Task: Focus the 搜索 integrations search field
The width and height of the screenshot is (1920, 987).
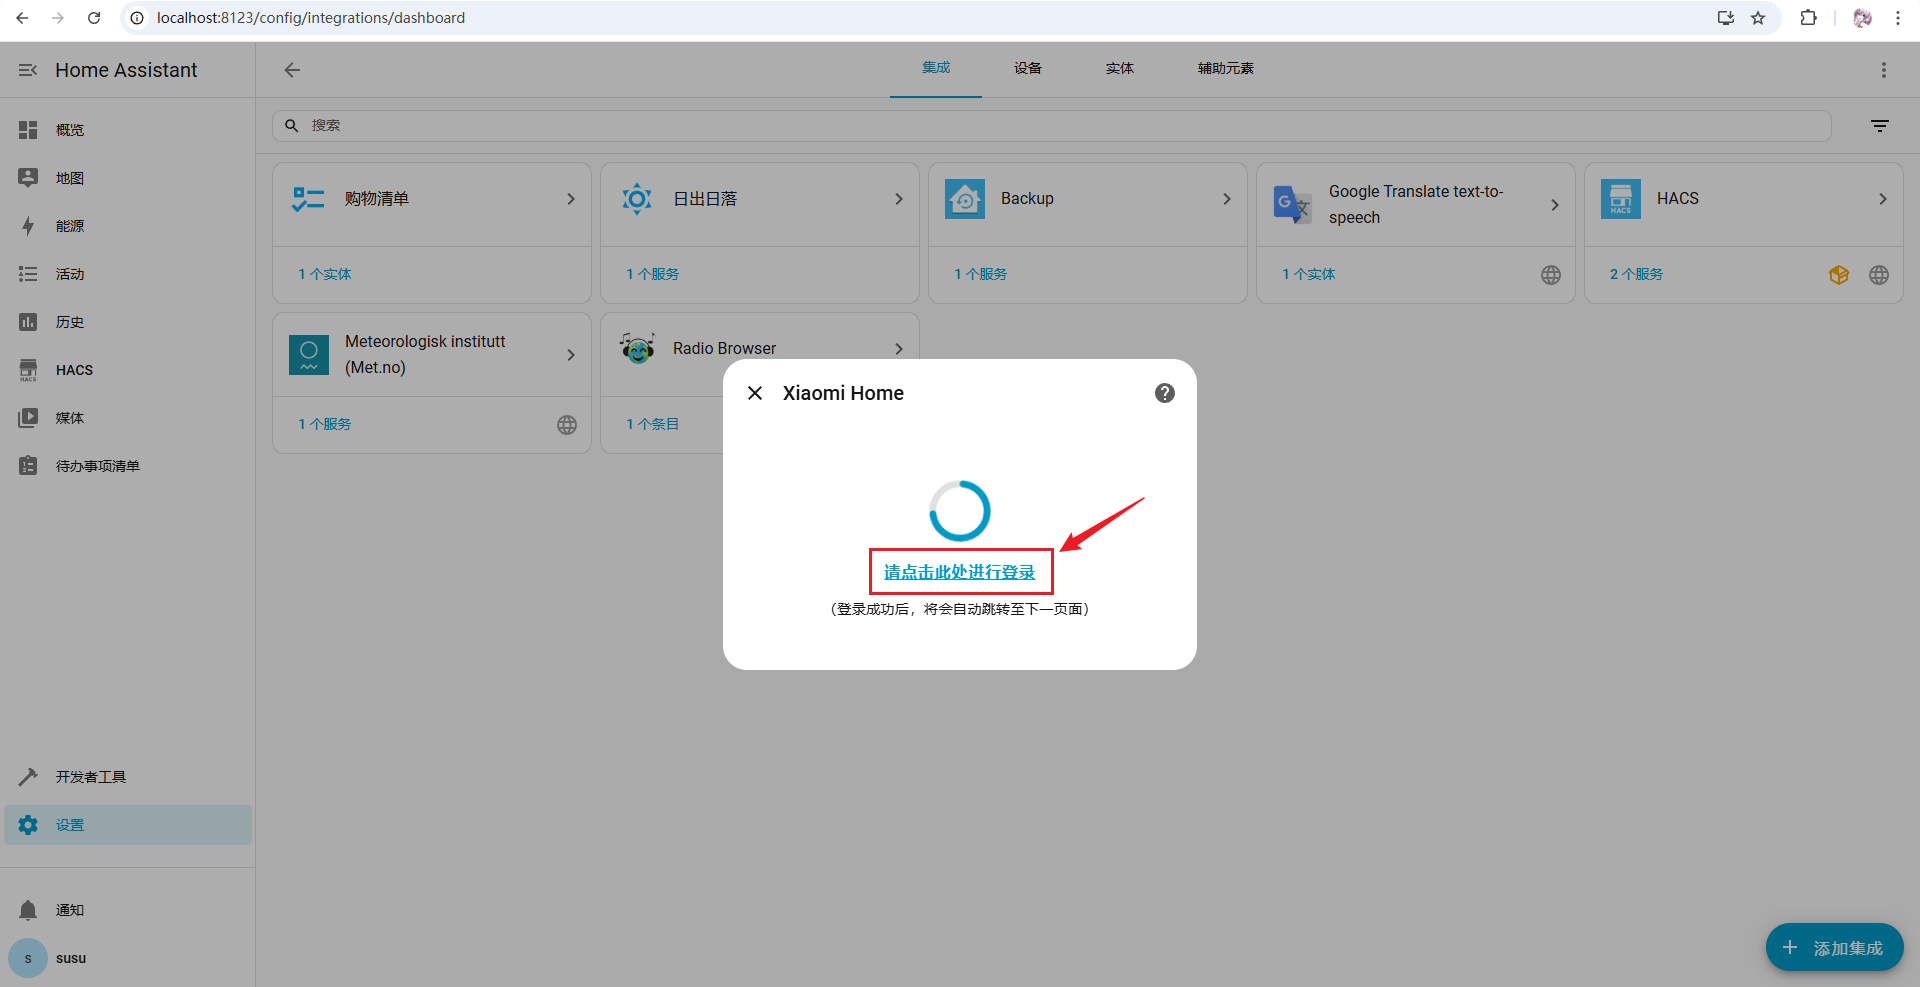Action: coord(1052,126)
